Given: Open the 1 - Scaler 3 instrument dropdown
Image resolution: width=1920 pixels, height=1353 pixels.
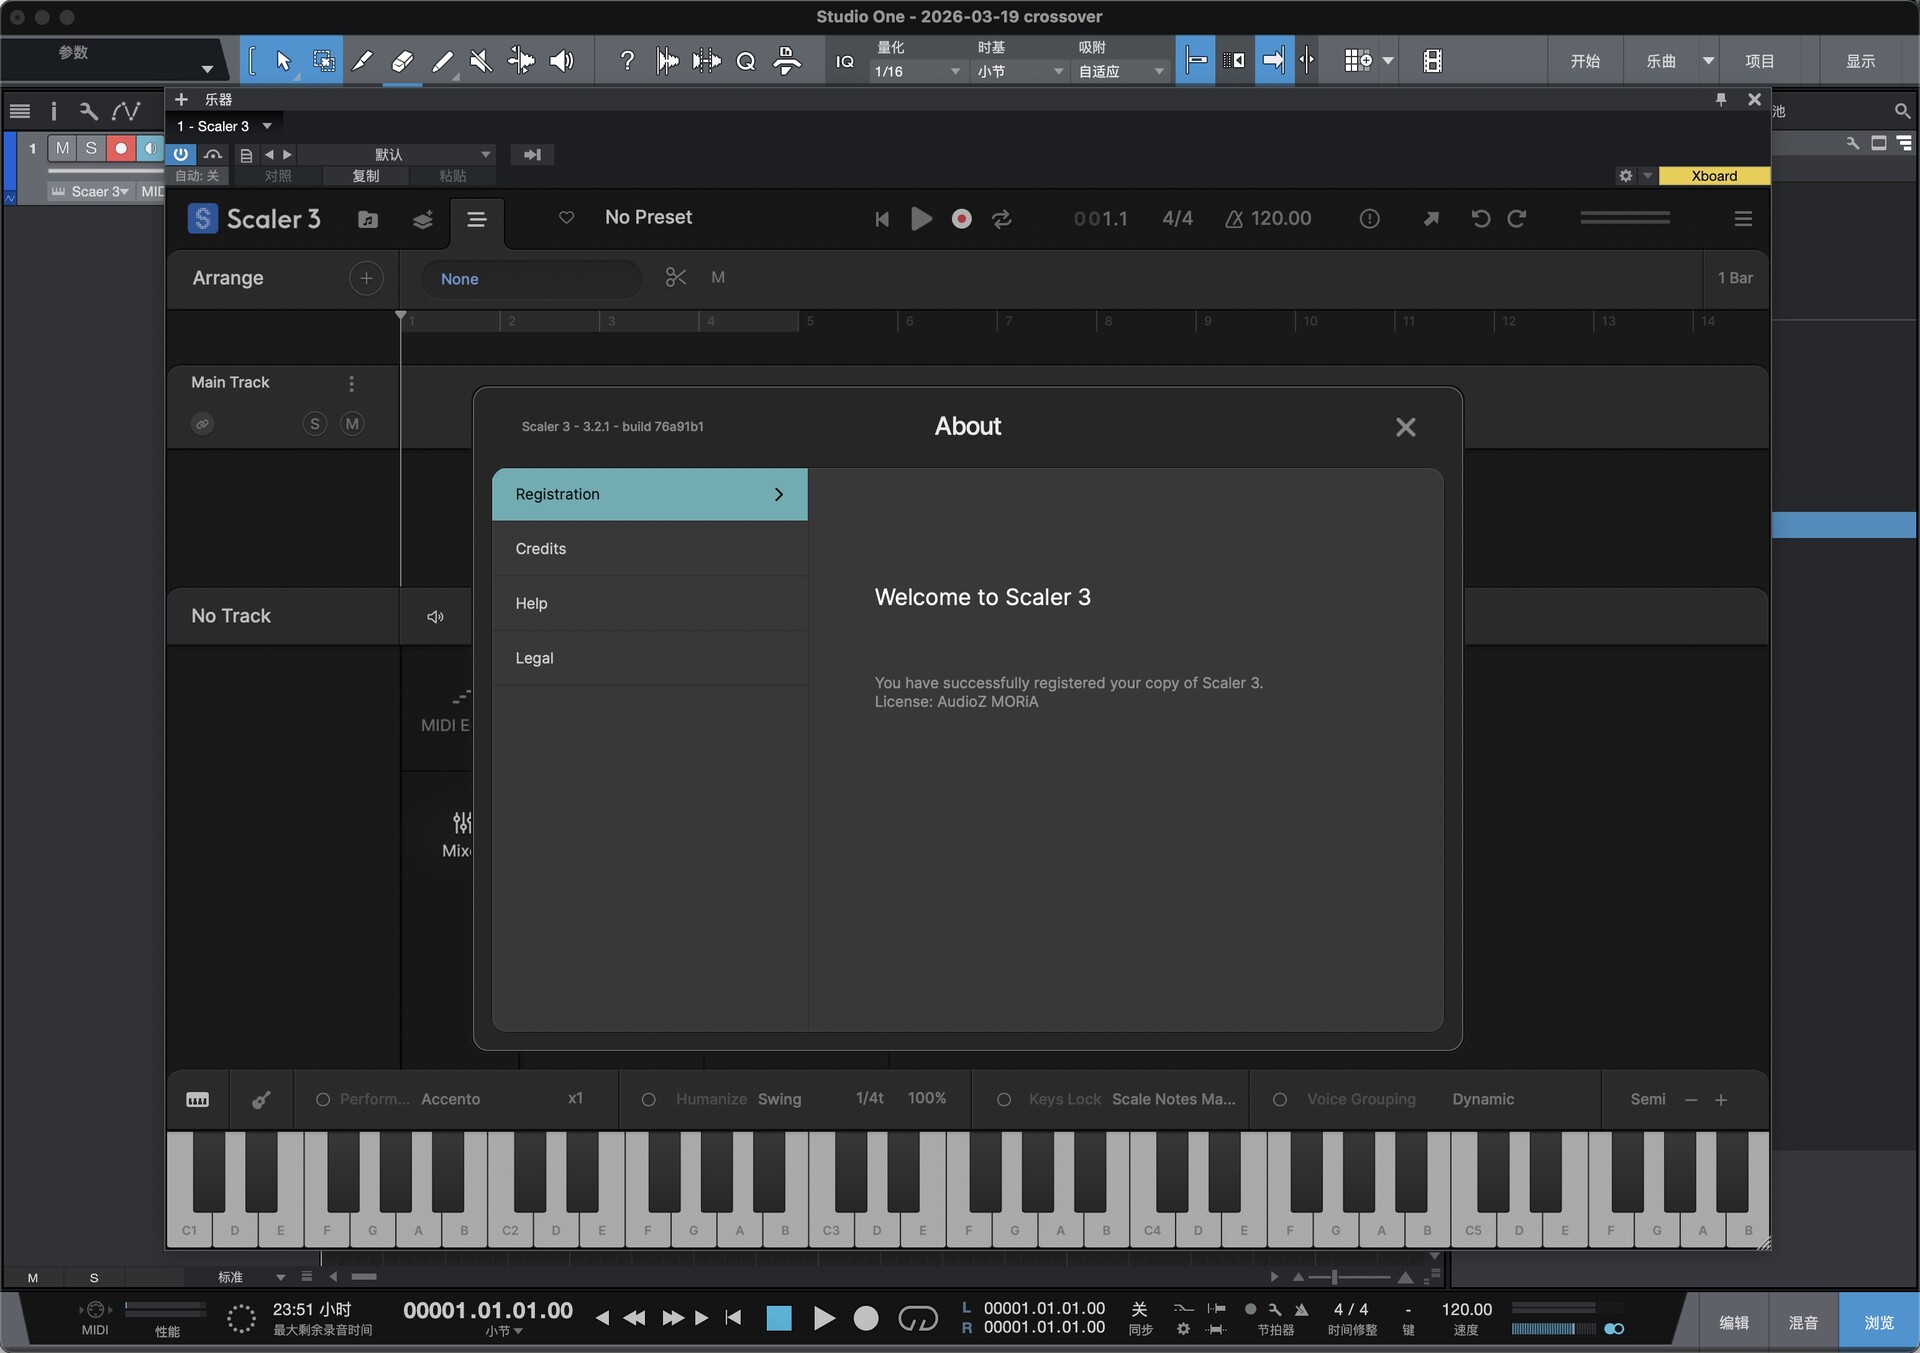Looking at the screenshot, I should pos(224,126).
